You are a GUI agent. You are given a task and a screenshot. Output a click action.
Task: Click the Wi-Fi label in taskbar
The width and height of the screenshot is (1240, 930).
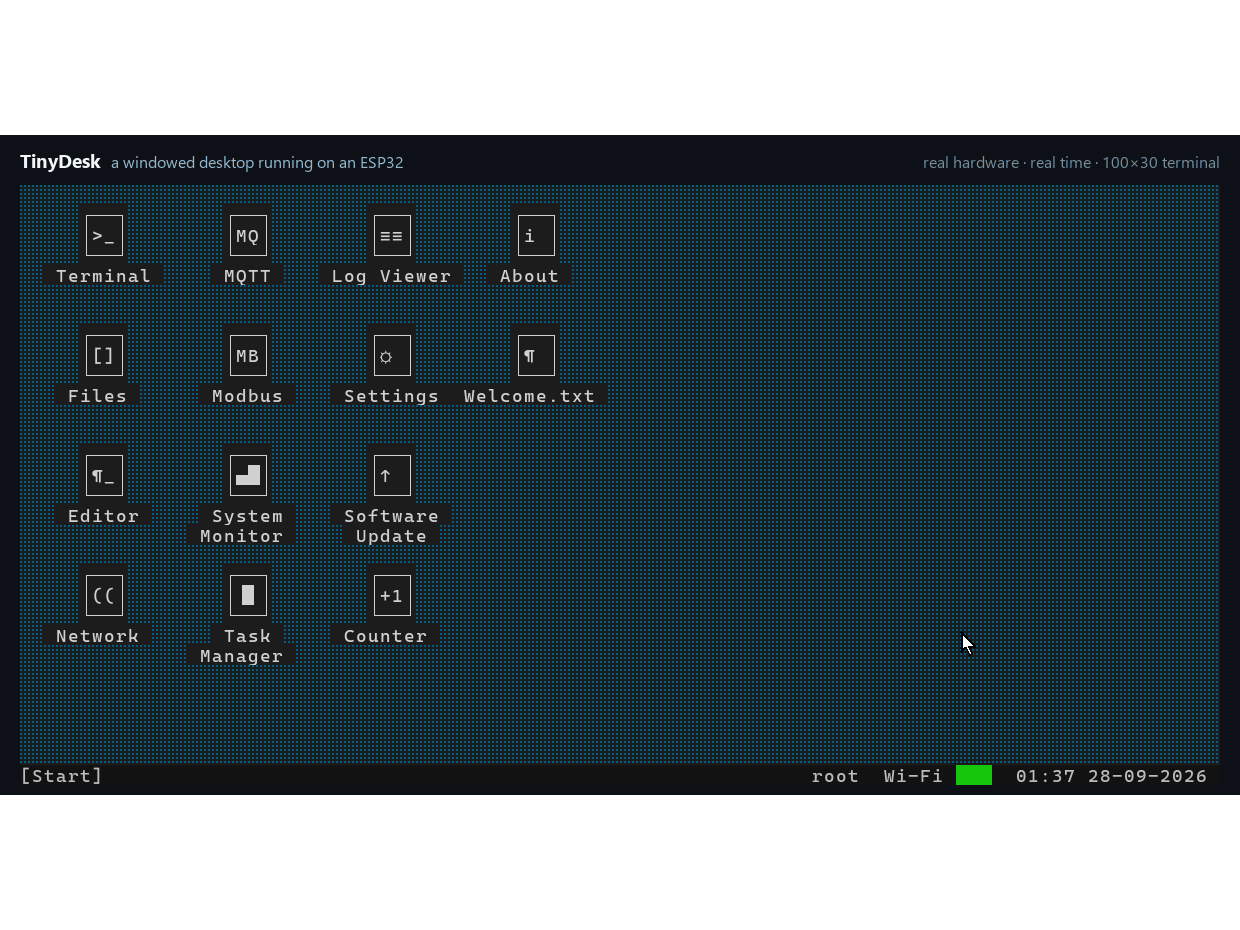[x=914, y=776]
